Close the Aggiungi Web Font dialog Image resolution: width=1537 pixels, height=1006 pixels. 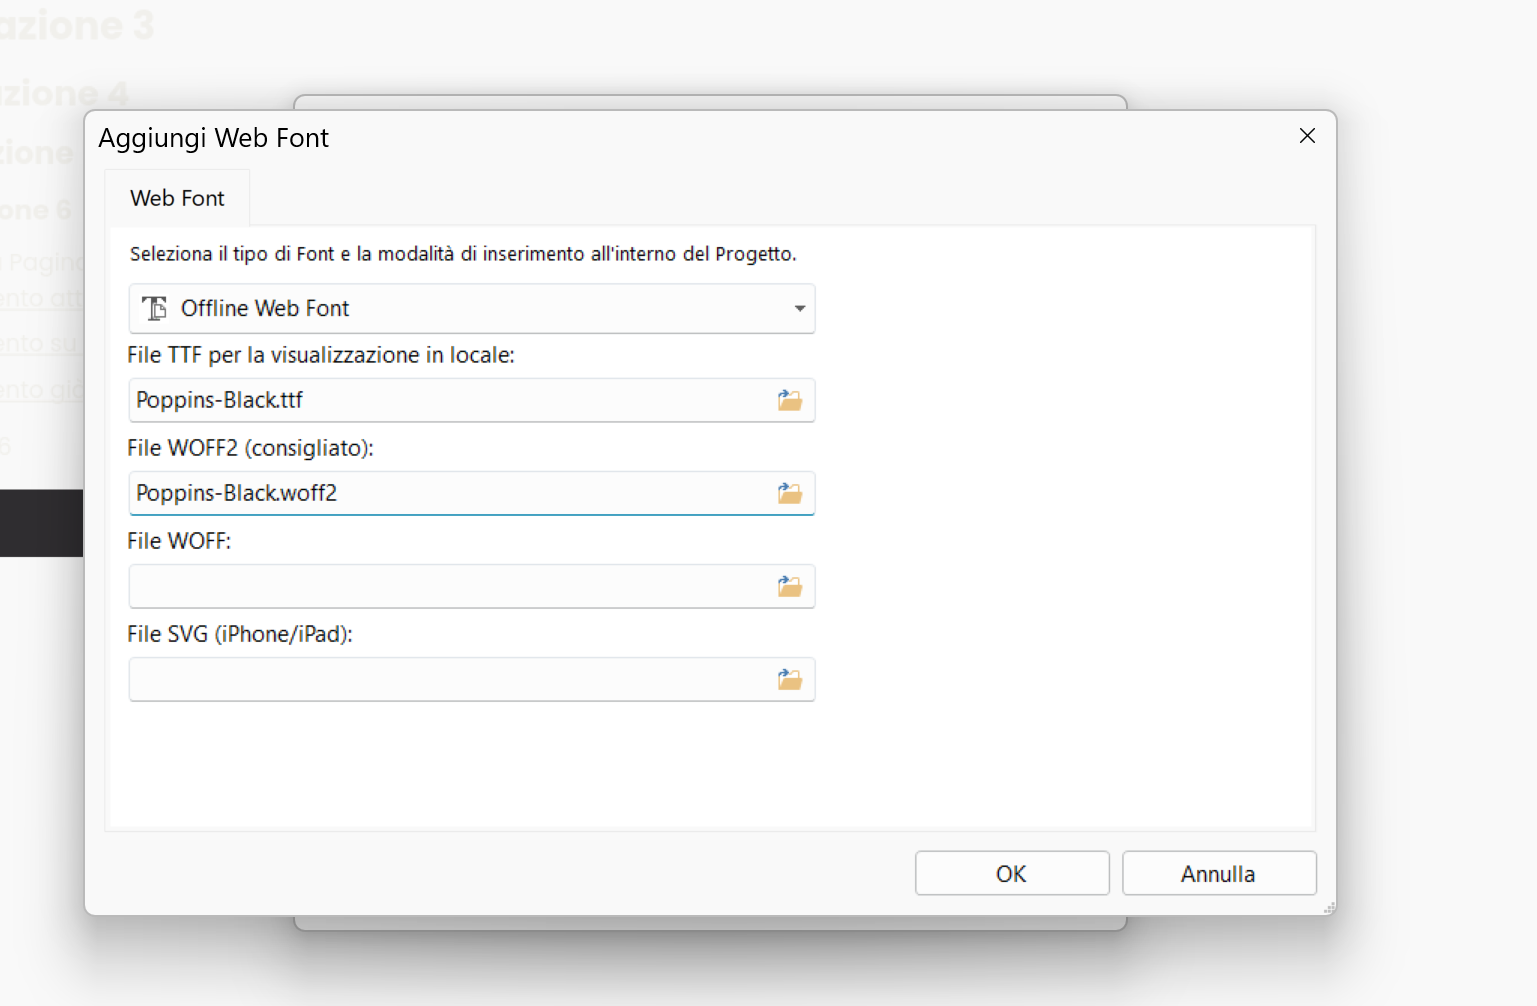tap(1307, 136)
